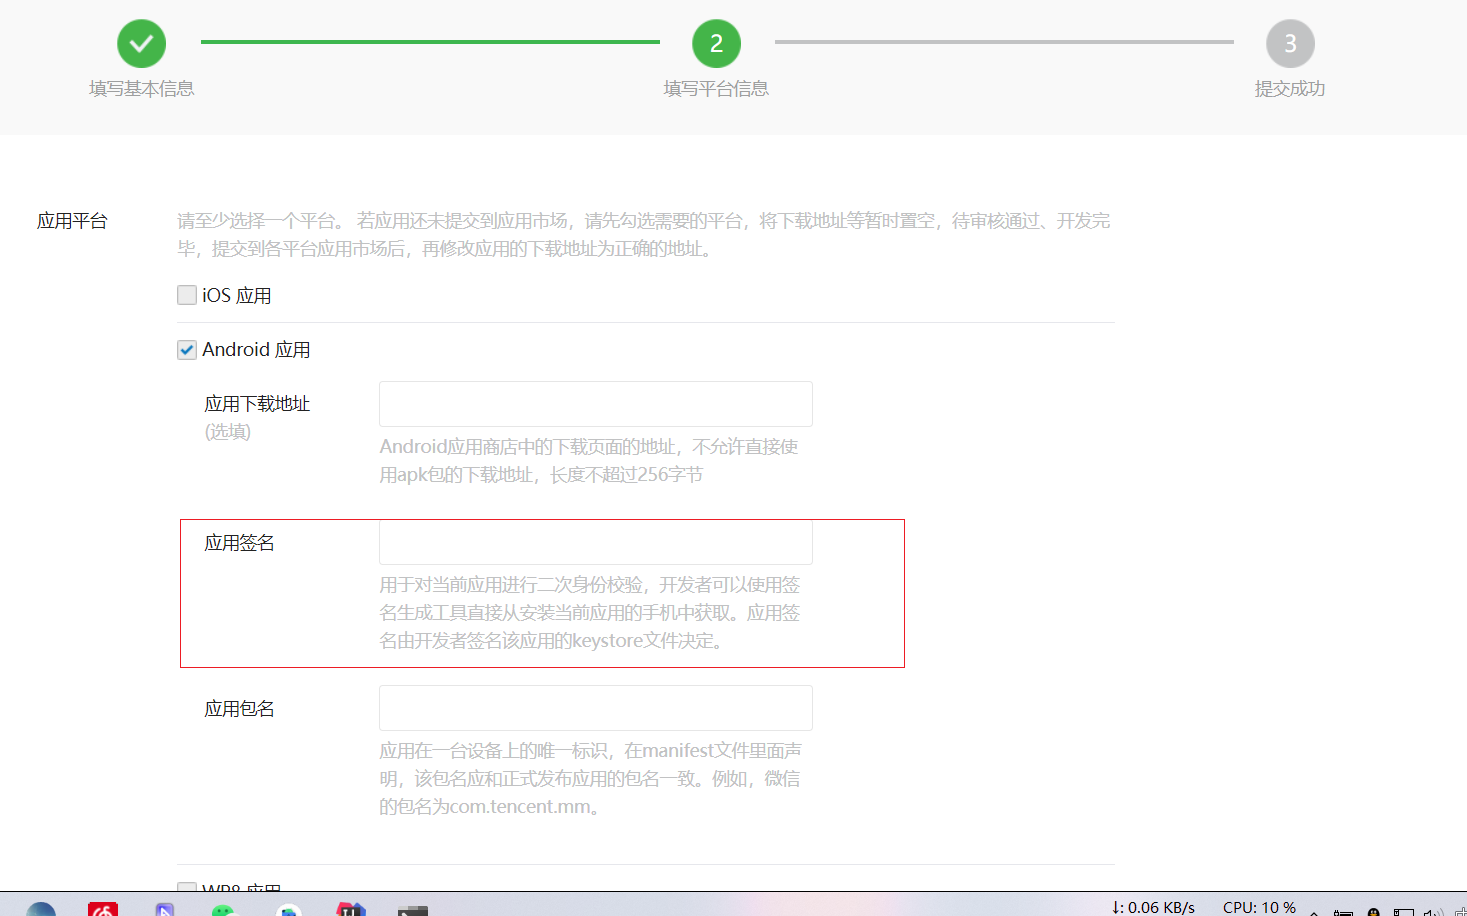This screenshot has width=1467, height=916.
Task: Check the iOS 应用 checkbox
Action: [187, 295]
